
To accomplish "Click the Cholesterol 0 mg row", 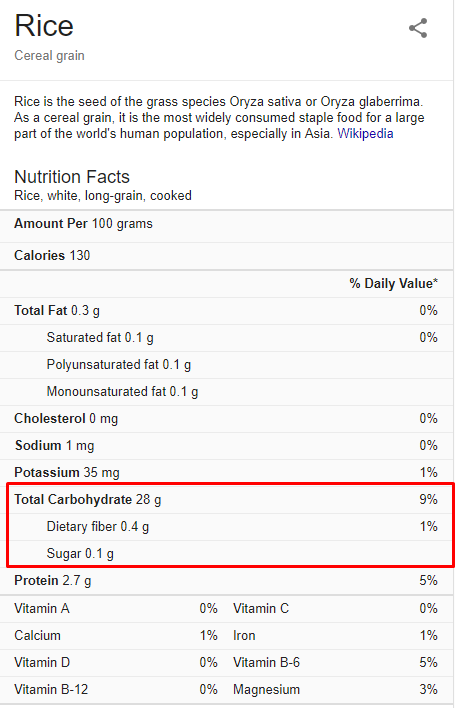I will 227,419.
